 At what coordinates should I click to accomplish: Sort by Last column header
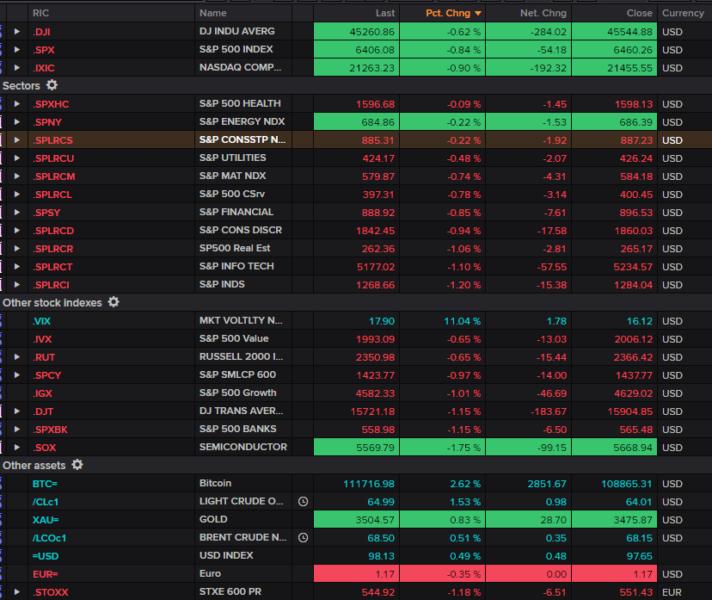[385, 13]
